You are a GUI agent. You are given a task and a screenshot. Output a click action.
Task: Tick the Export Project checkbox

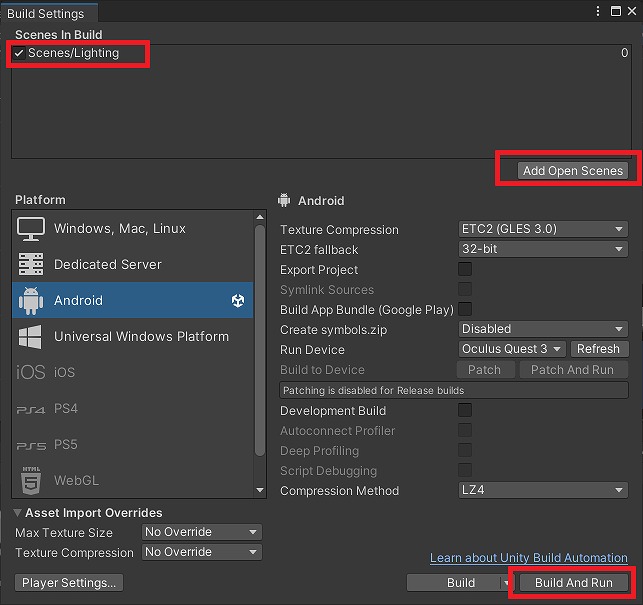click(465, 269)
